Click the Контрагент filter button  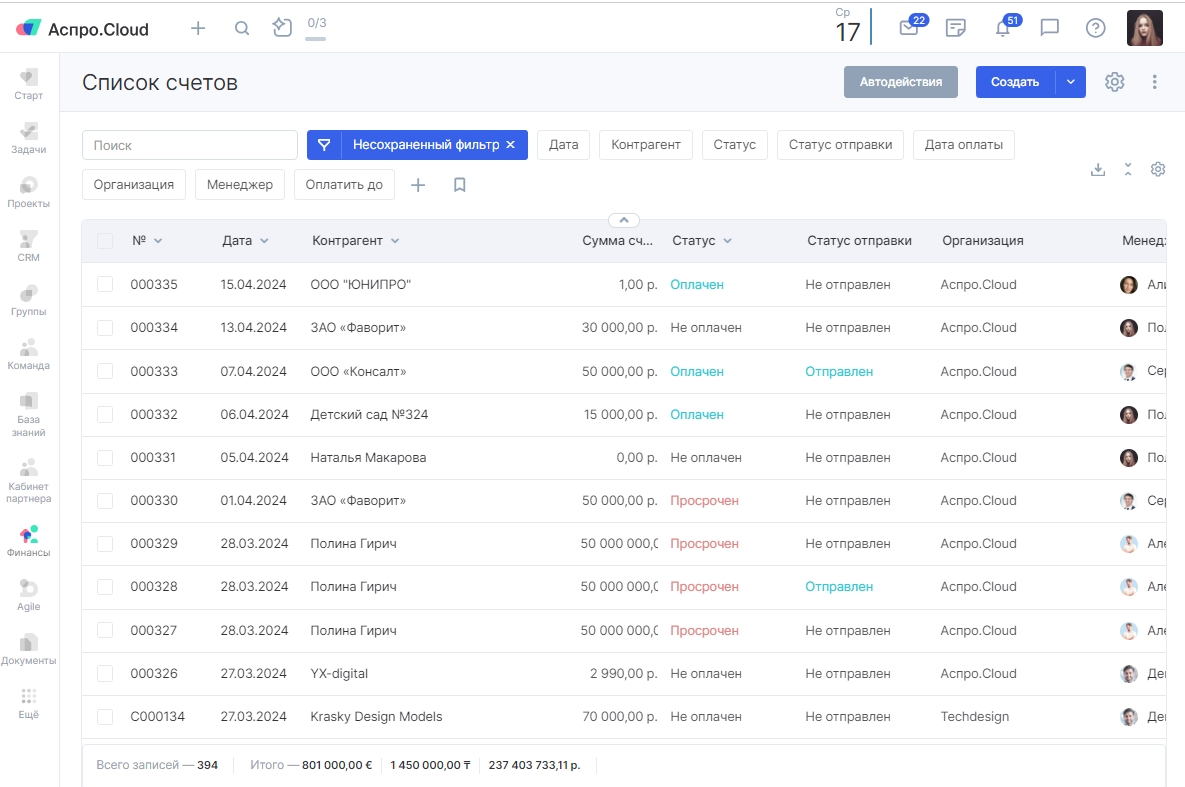point(646,145)
